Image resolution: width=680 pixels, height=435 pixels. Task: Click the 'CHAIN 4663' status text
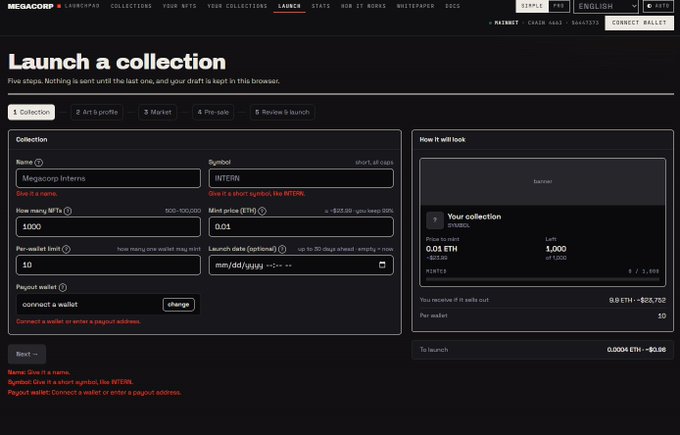pyautogui.click(x=545, y=23)
